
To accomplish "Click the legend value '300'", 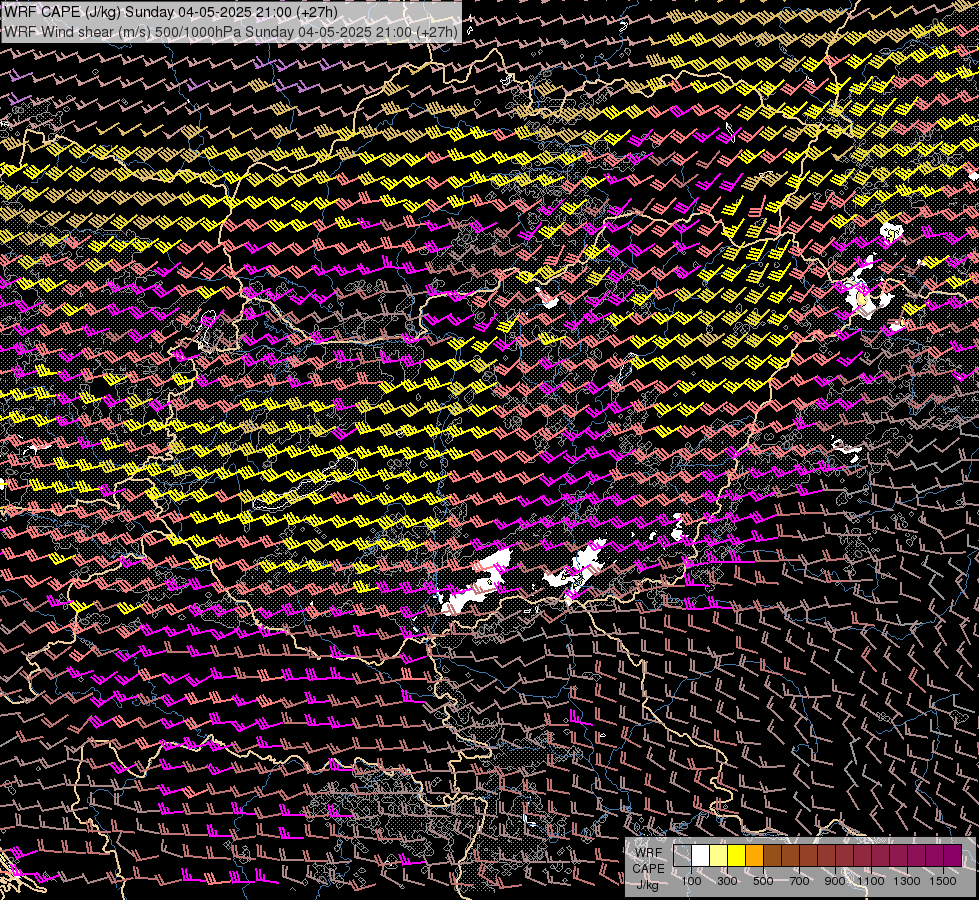I will click(727, 881).
